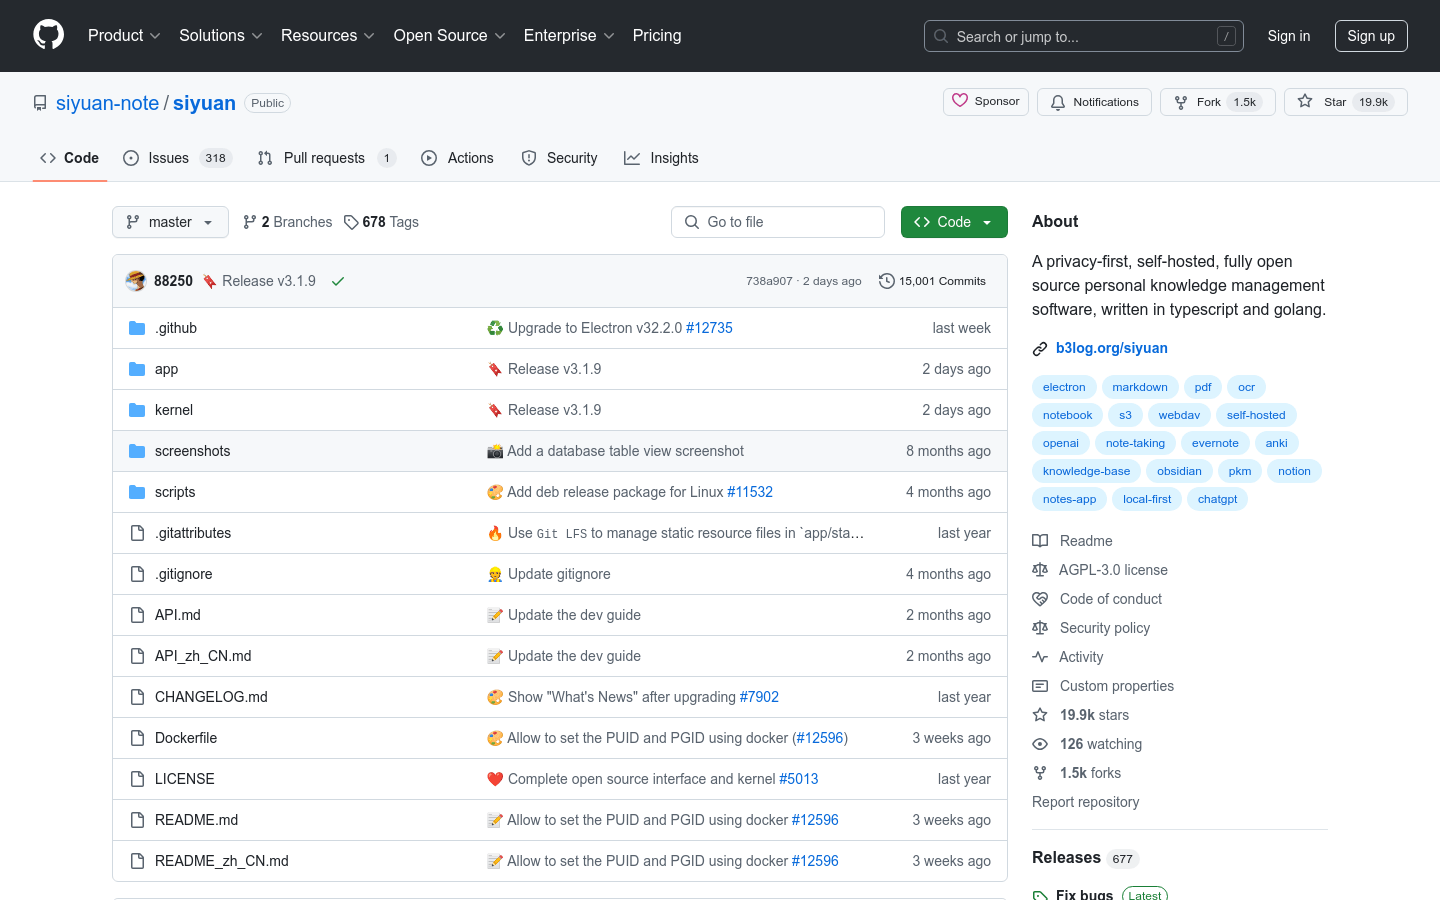Open the commit status green checkmark

point(338,281)
